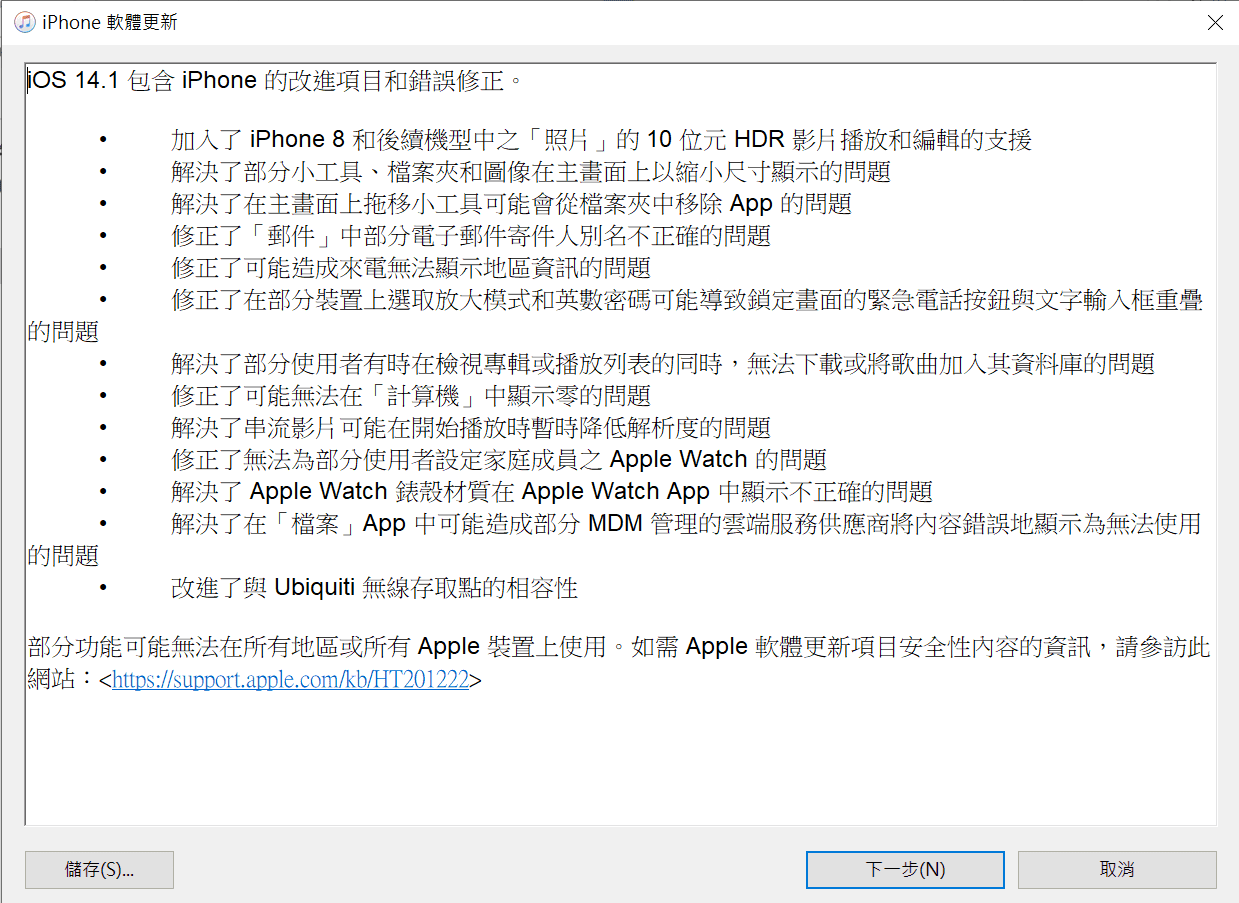Screen dimensions: 1239x903
Task: Click the Apple Watch 錶殼材質 bullet line
Action: tap(552, 492)
